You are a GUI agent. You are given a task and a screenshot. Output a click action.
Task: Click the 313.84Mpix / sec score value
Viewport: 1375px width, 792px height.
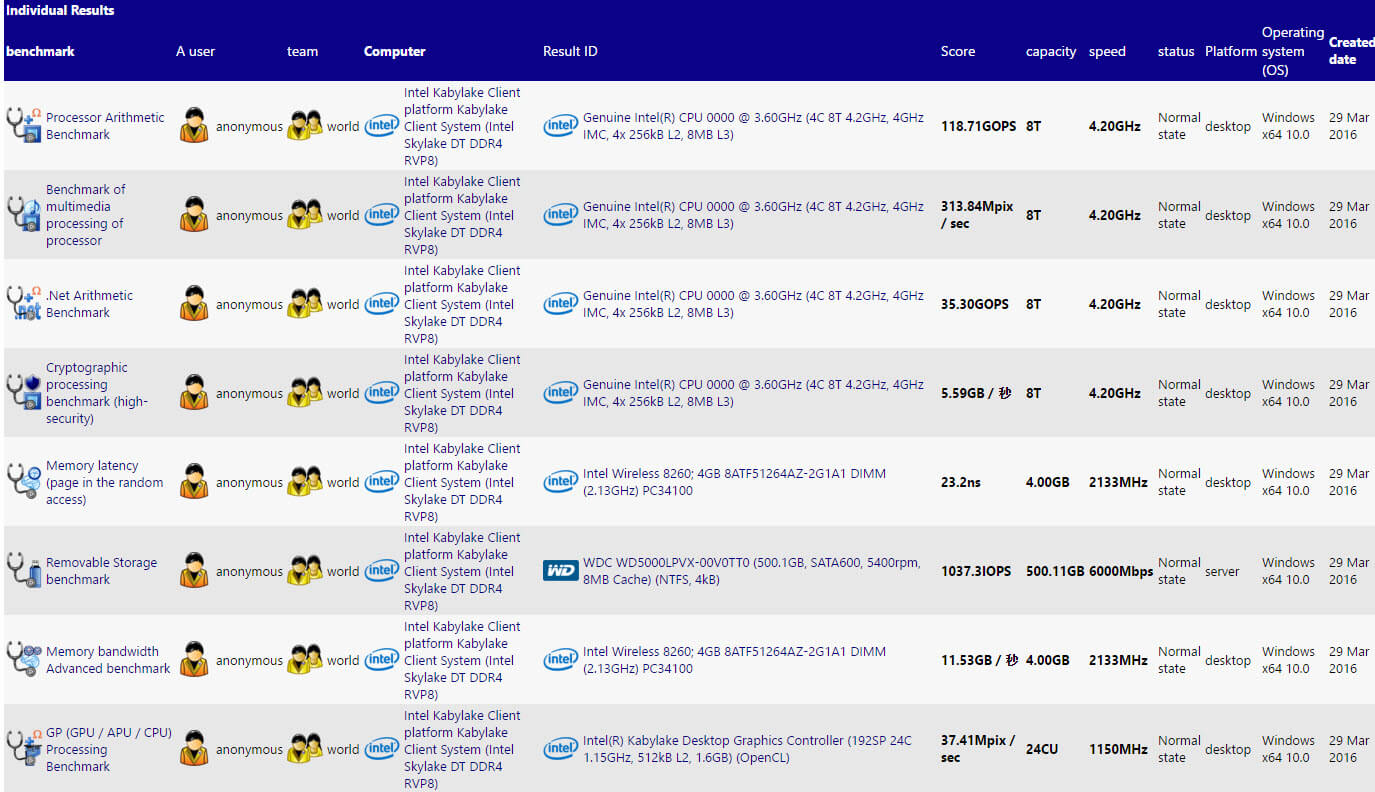[977, 215]
